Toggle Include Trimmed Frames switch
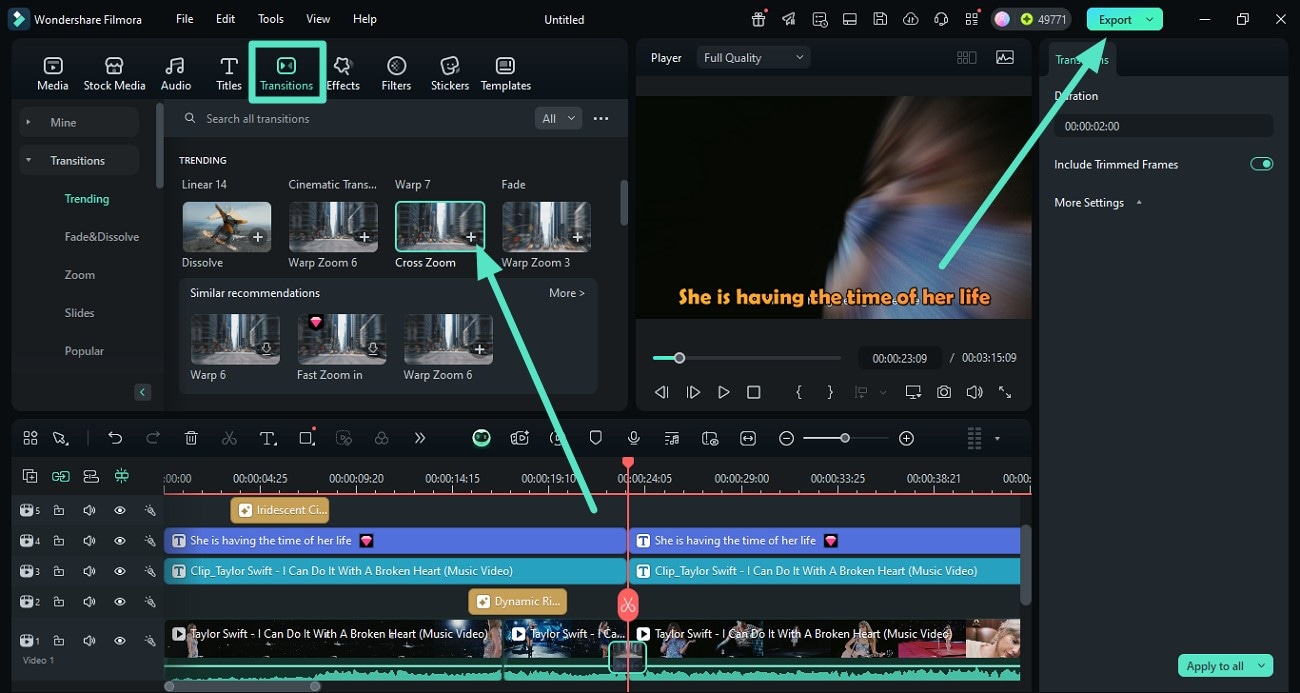 (1261, 164)
